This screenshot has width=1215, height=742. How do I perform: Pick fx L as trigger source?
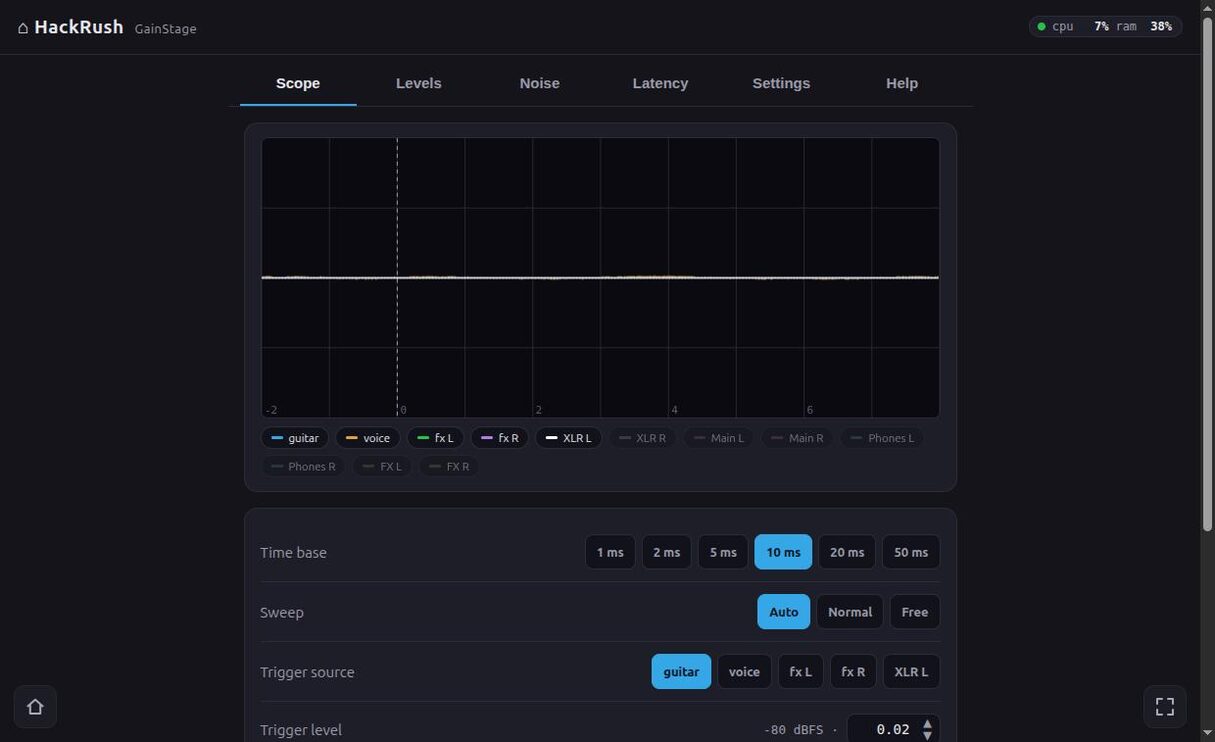(x=801, y=672)
